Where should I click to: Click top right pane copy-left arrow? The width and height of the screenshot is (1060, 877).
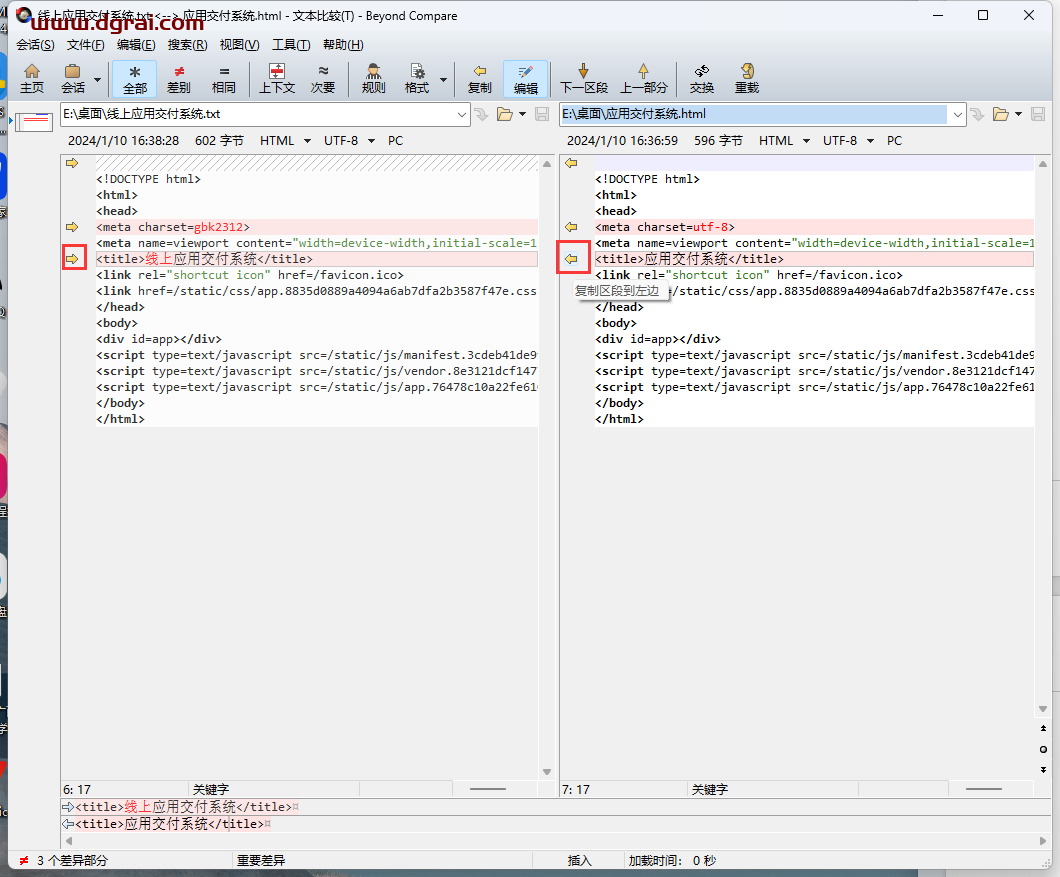[571, 163]
